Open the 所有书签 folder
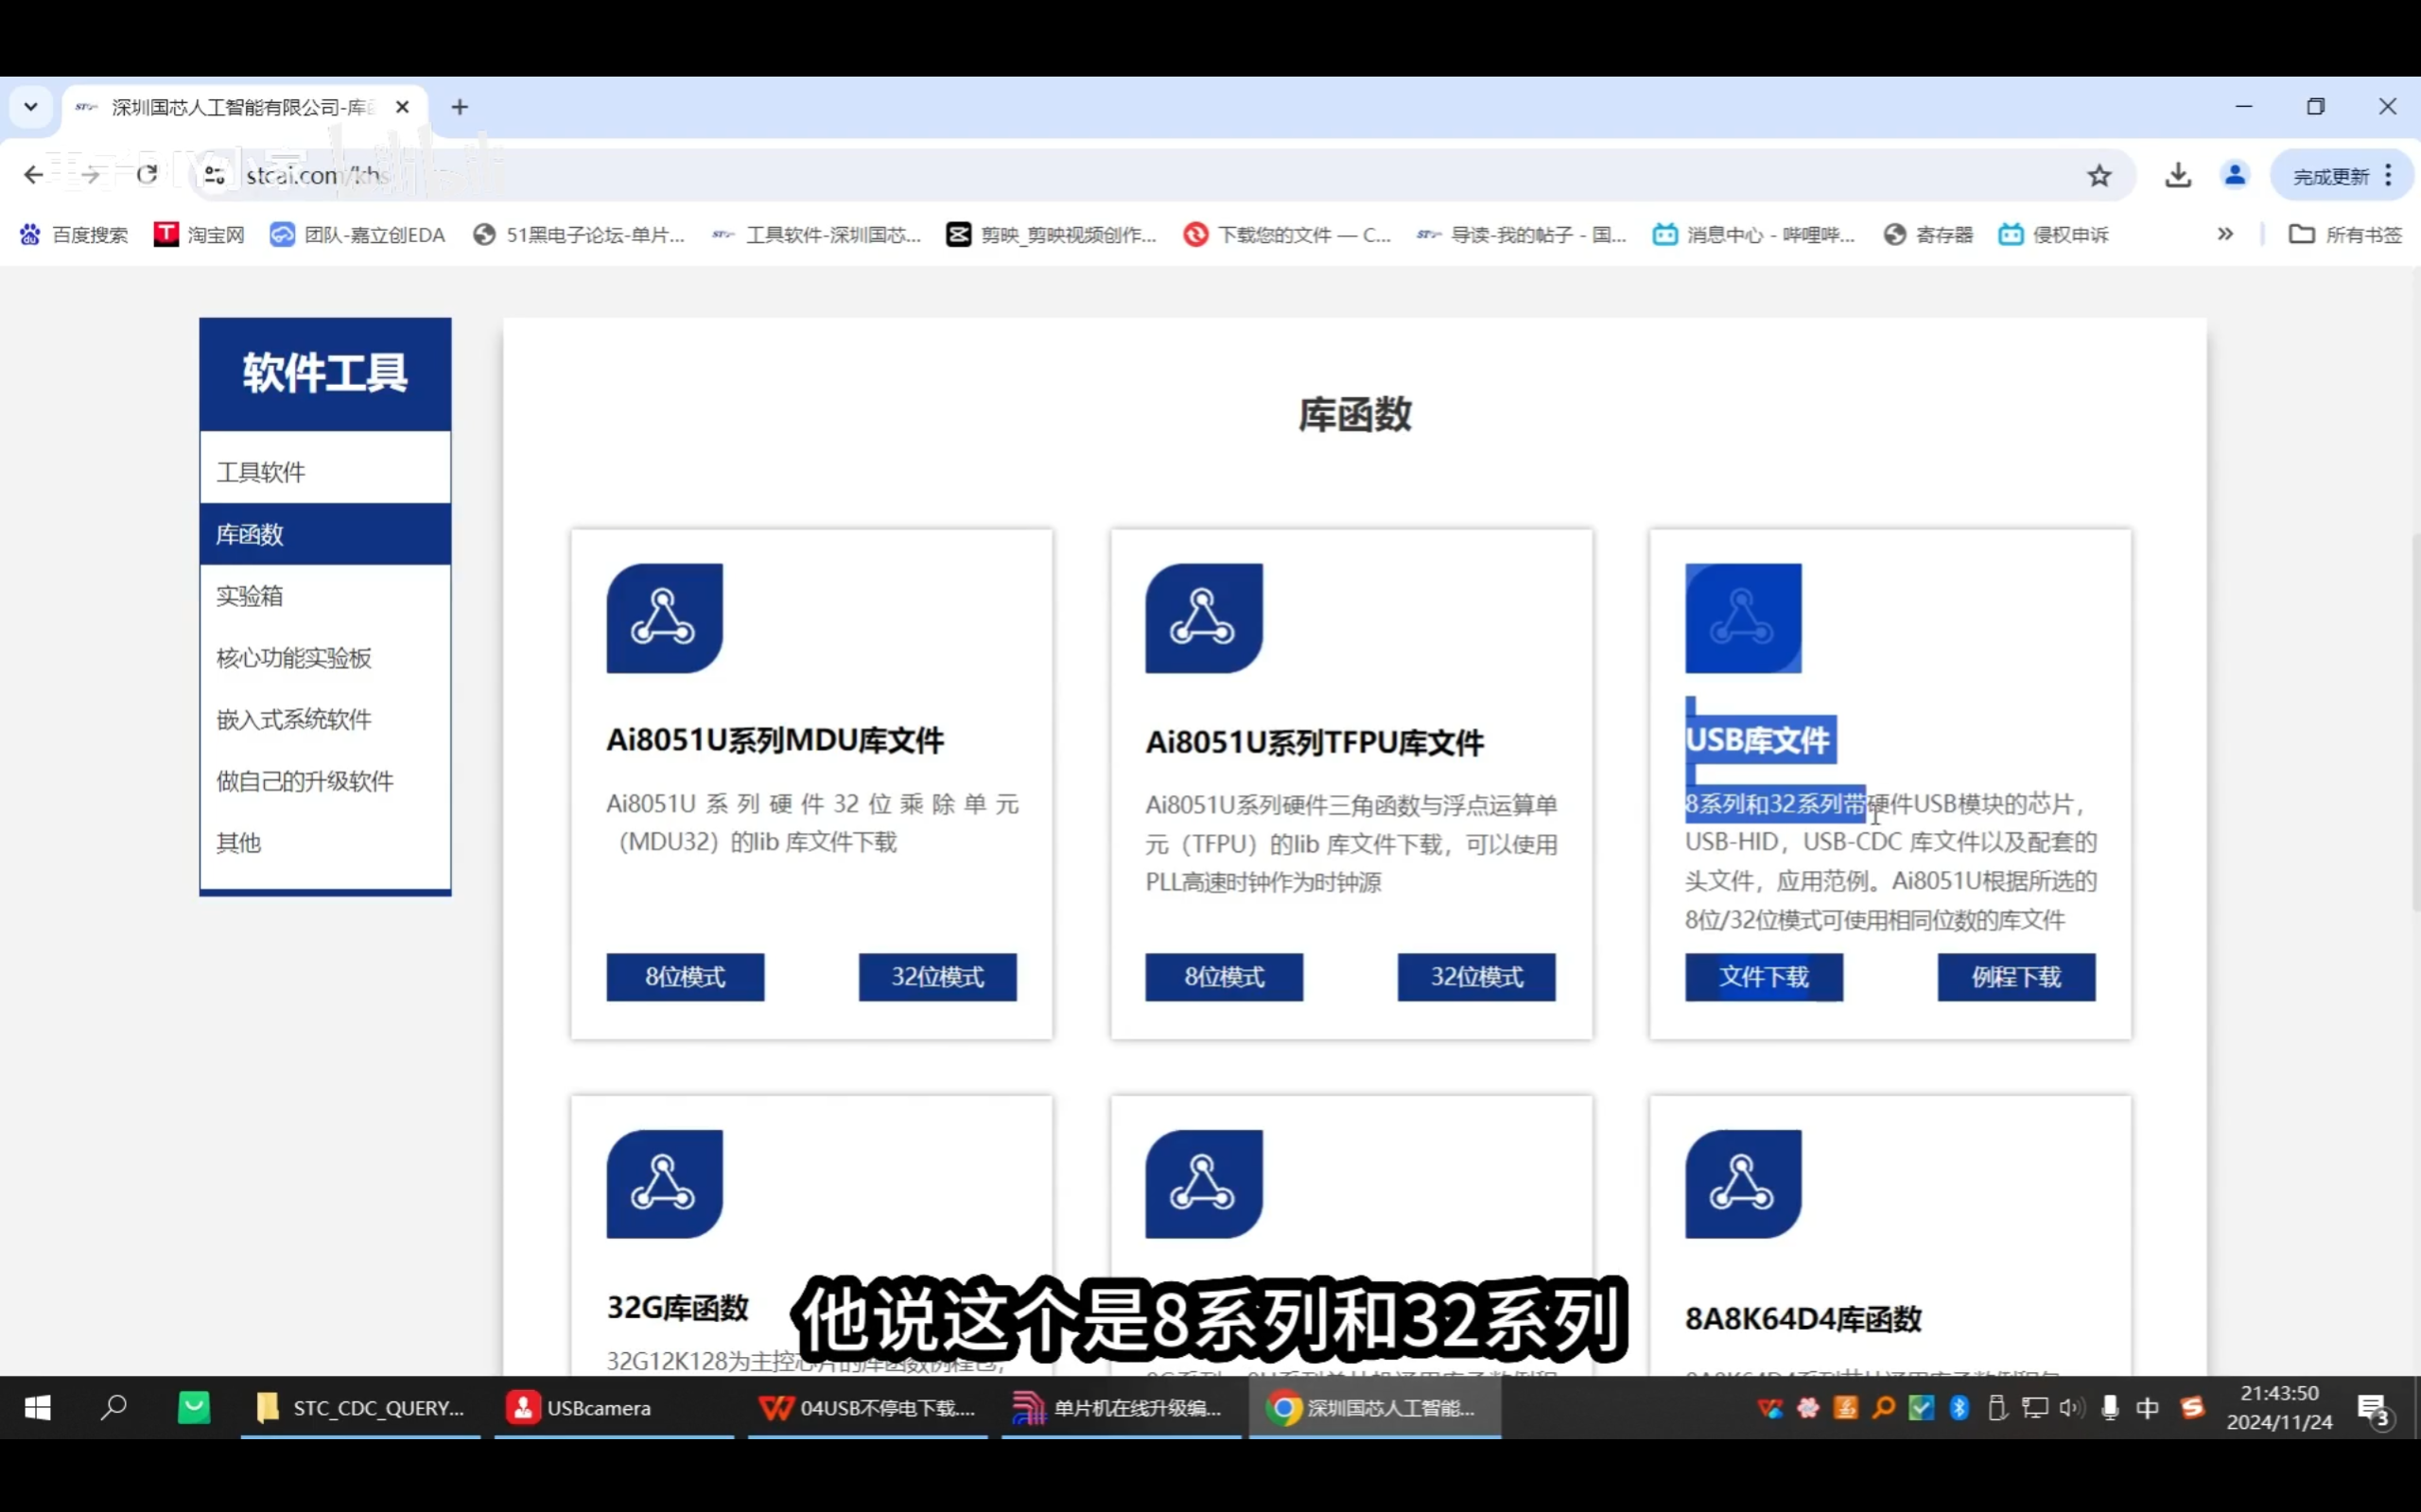The image size is (2421, 1512). tap(2345, 234)
